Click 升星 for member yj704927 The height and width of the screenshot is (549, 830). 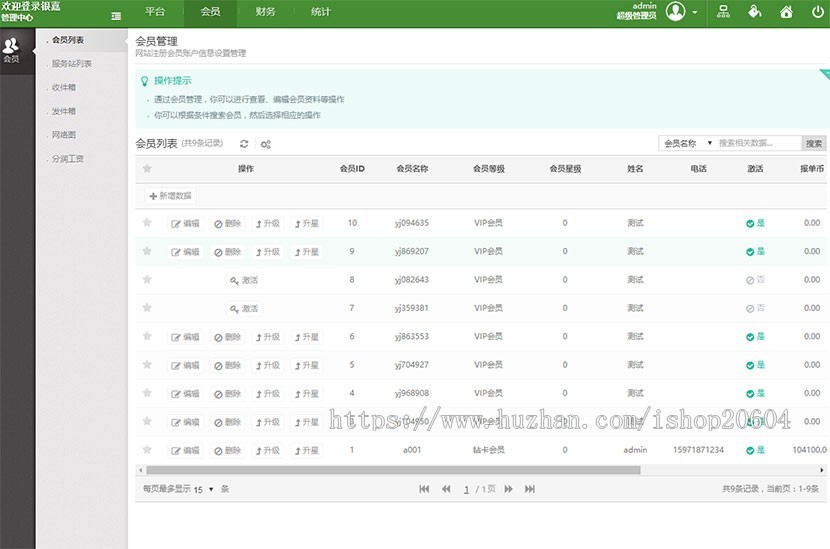[307, 366]
